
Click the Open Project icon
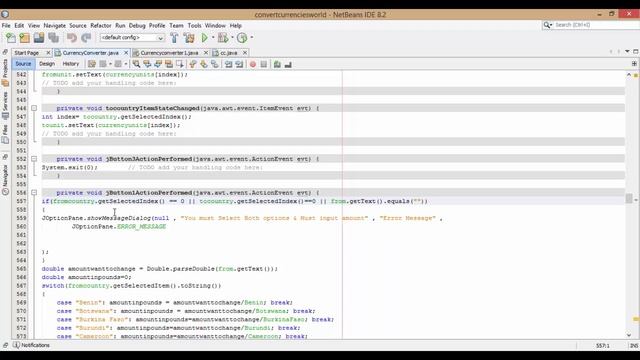[x=39, y=38]
